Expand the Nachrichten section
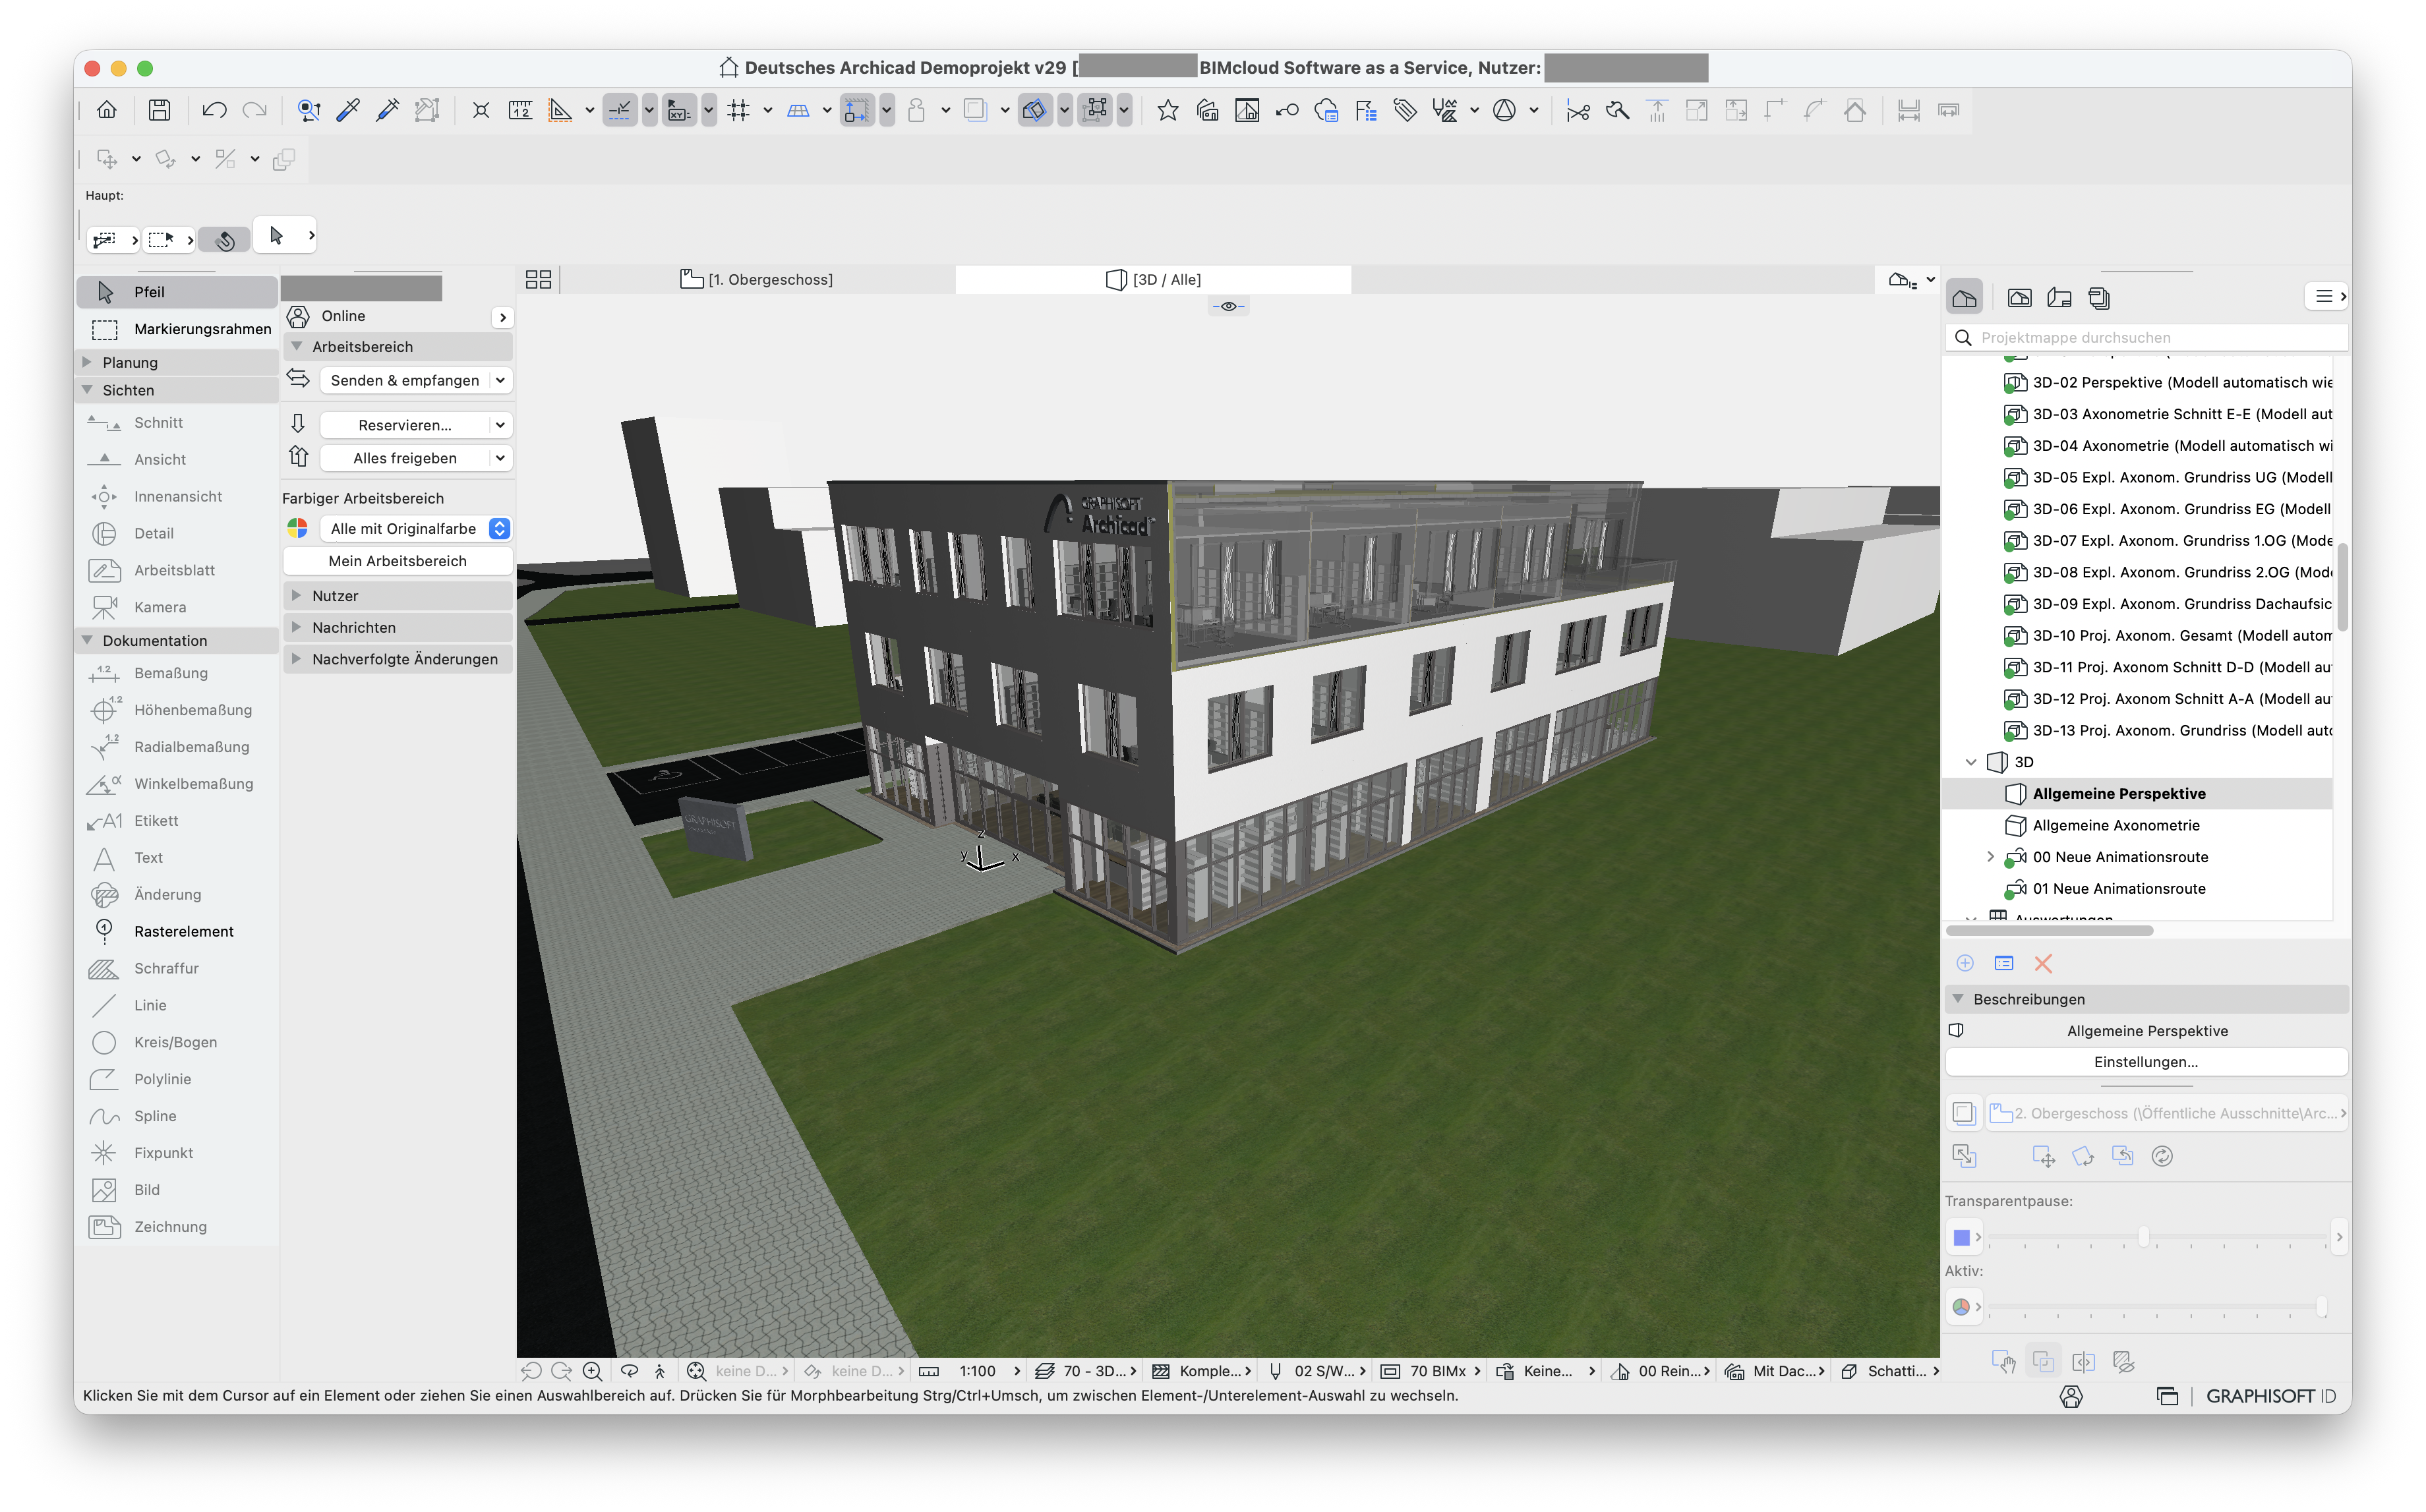Viewport: 2426px width, 1512px height. point(398,628)
